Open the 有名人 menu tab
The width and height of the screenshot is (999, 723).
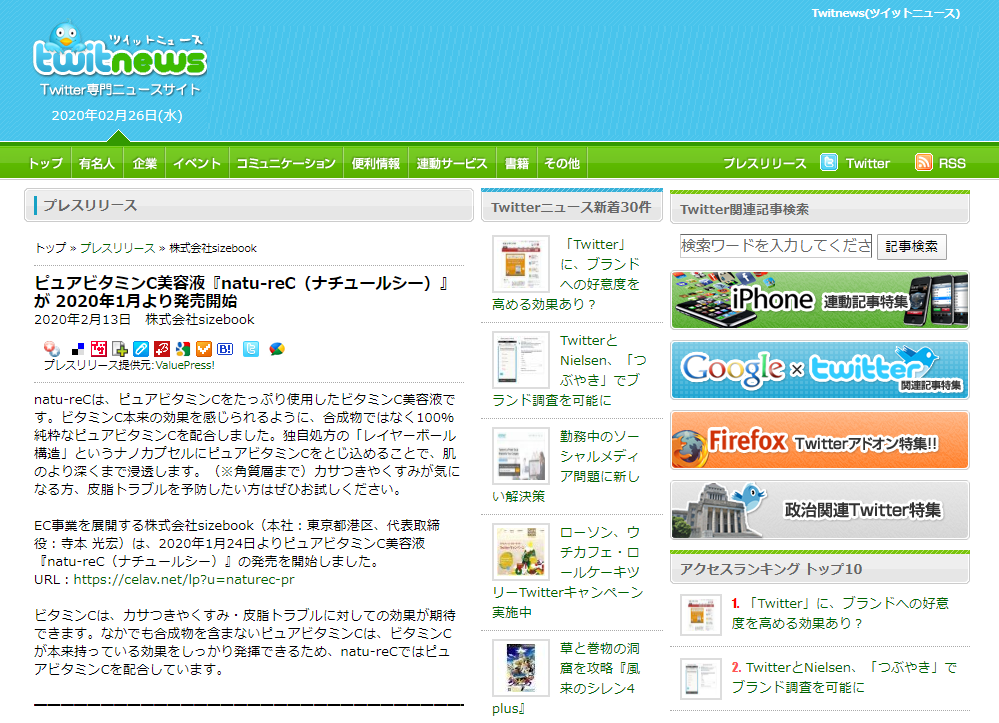click(98, 164)
